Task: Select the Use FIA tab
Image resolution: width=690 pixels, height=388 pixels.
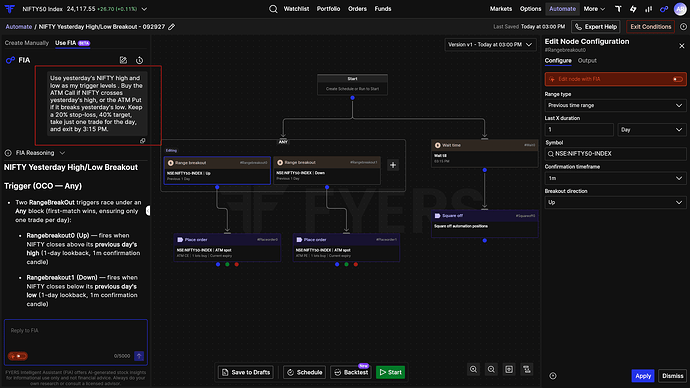Action: (x=72, y=43)
